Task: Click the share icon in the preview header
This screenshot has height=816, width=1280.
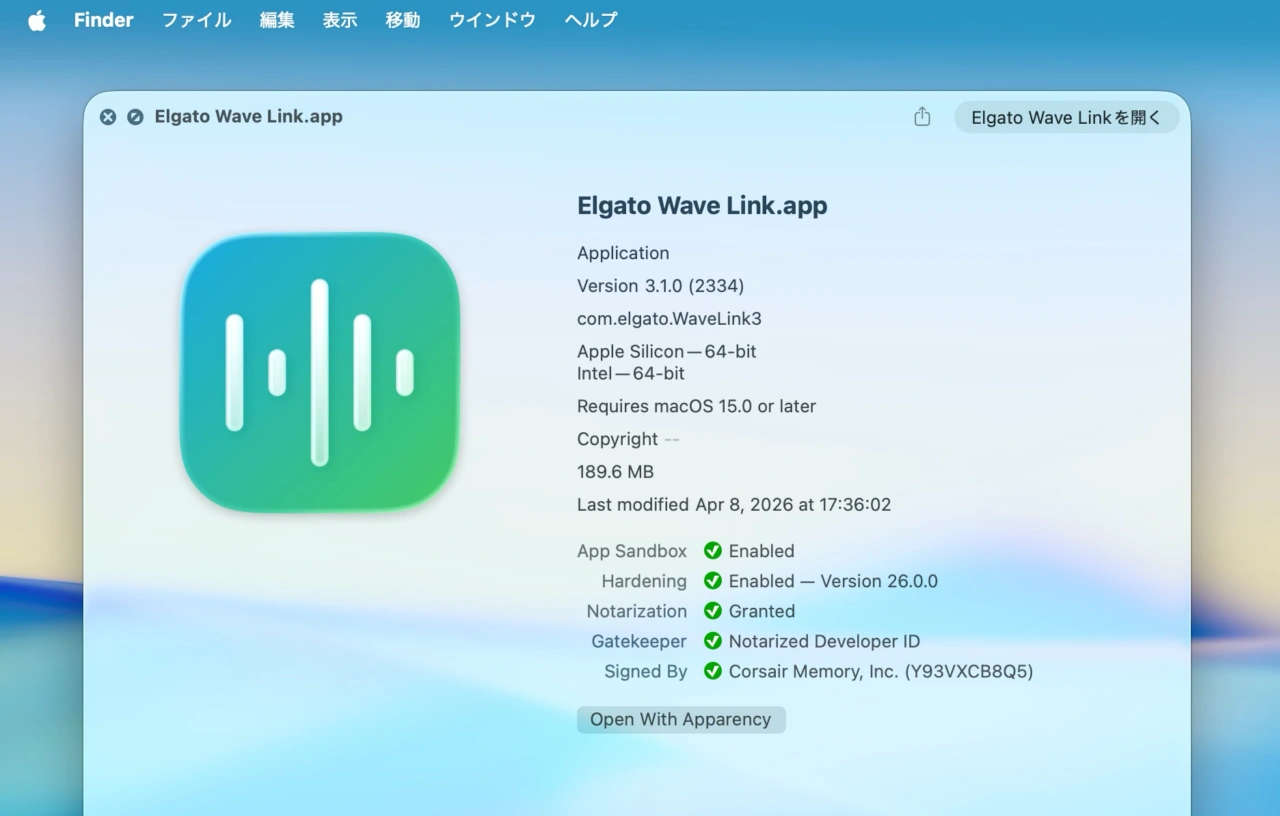Action: click(x=921, y=117)
